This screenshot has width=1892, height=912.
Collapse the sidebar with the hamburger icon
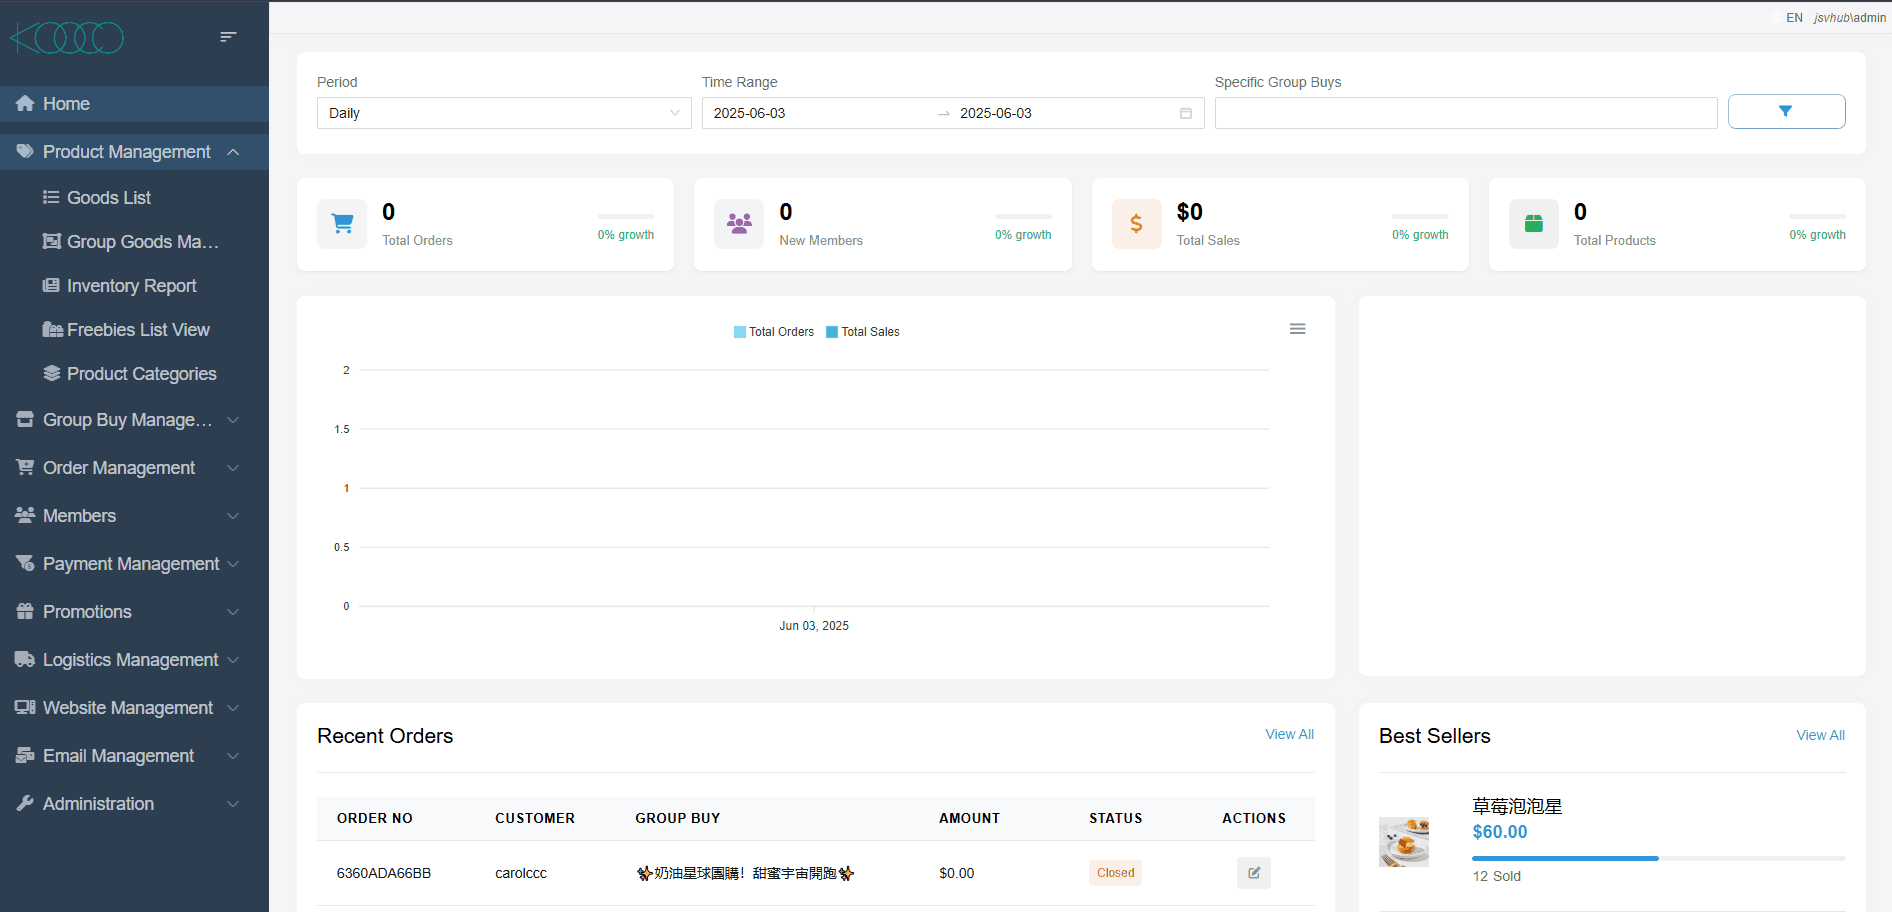click(x=228, y=37)
